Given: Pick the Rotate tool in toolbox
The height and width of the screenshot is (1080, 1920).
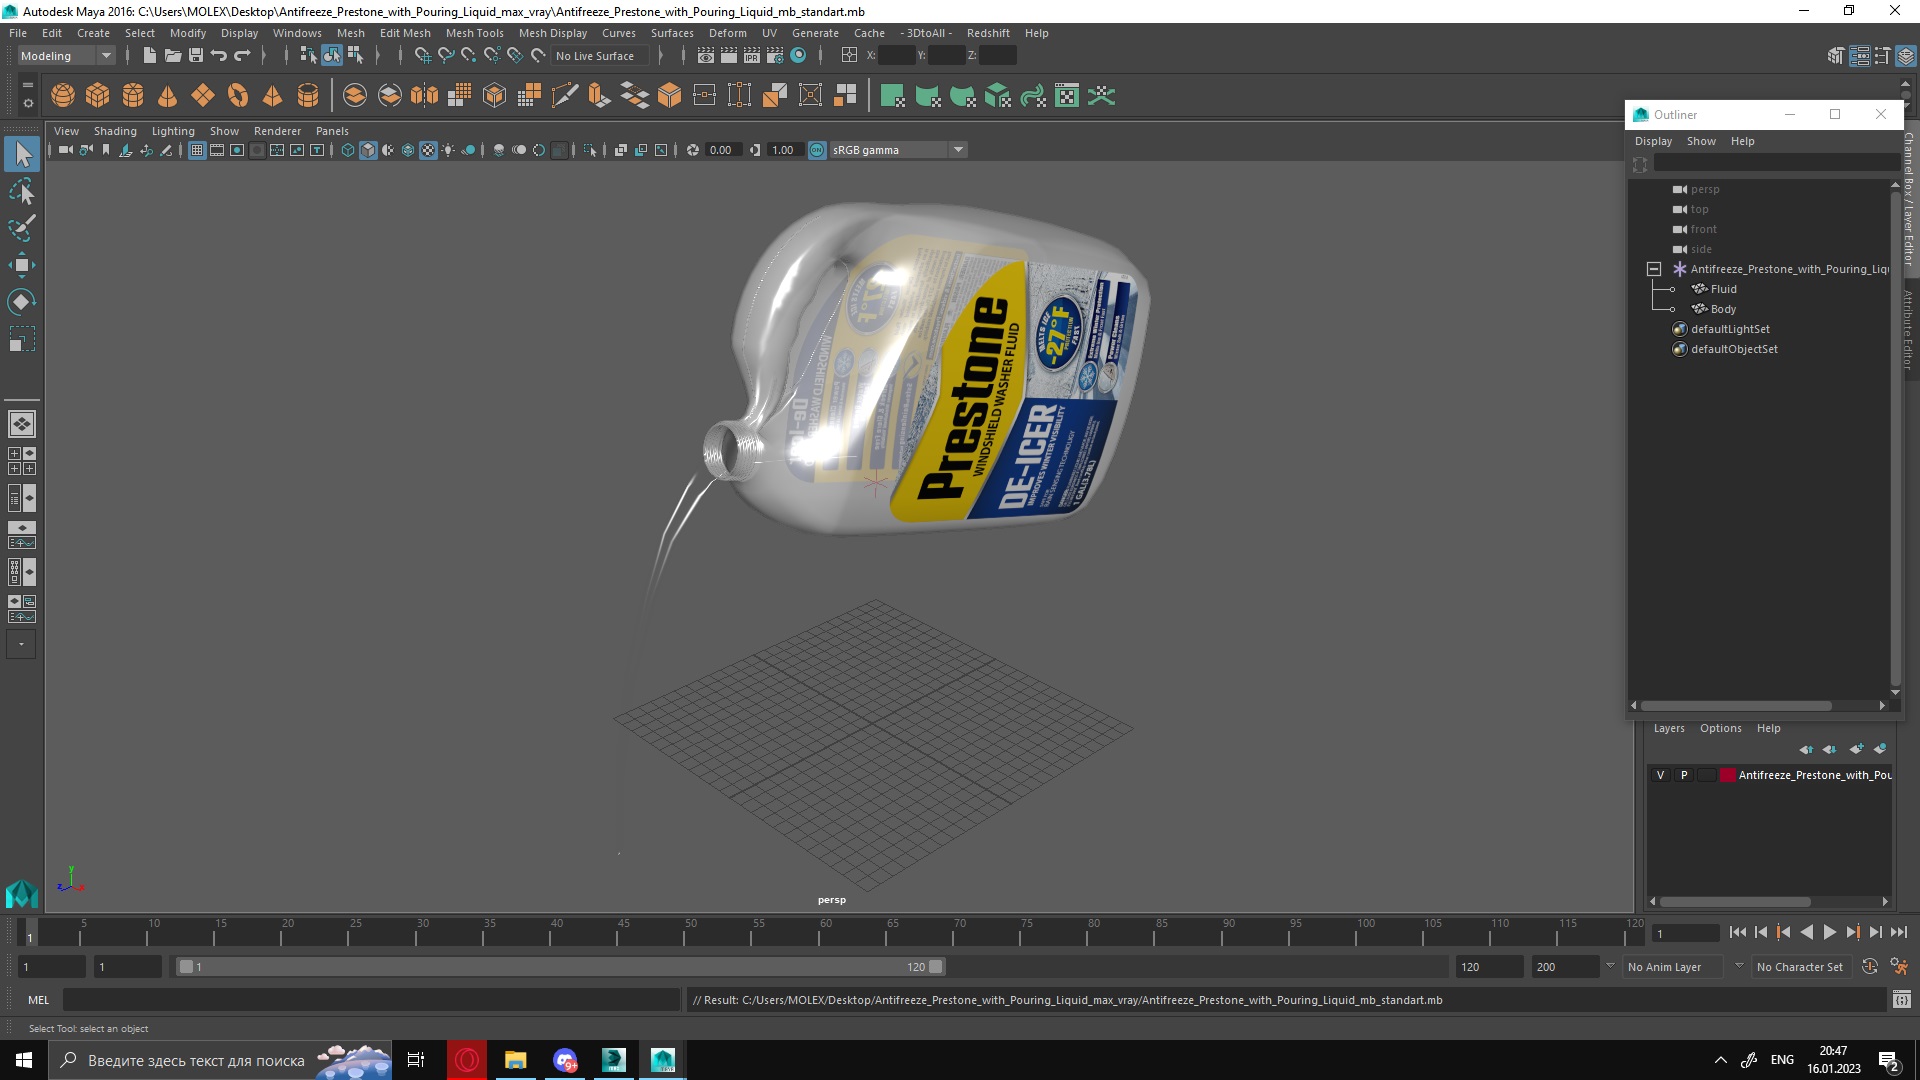Looking at the screenshot, I should click(x=22, y=302).
